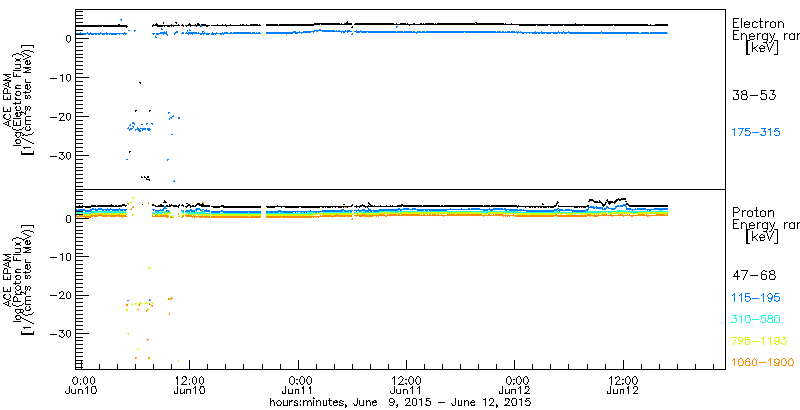Viewport: 800px width, 410px height.
Task: Click the -10 tick on electron flux axis
Action: pyautogui.click(x=60, y=78)
